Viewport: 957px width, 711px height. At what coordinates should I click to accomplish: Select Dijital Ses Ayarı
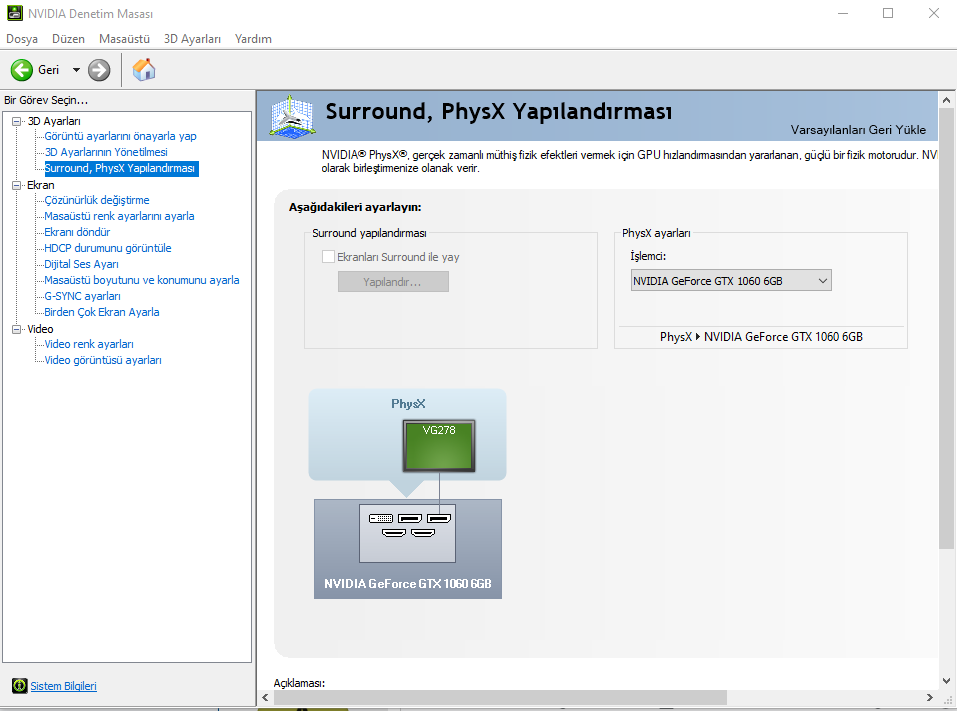(x=82, y=264)
